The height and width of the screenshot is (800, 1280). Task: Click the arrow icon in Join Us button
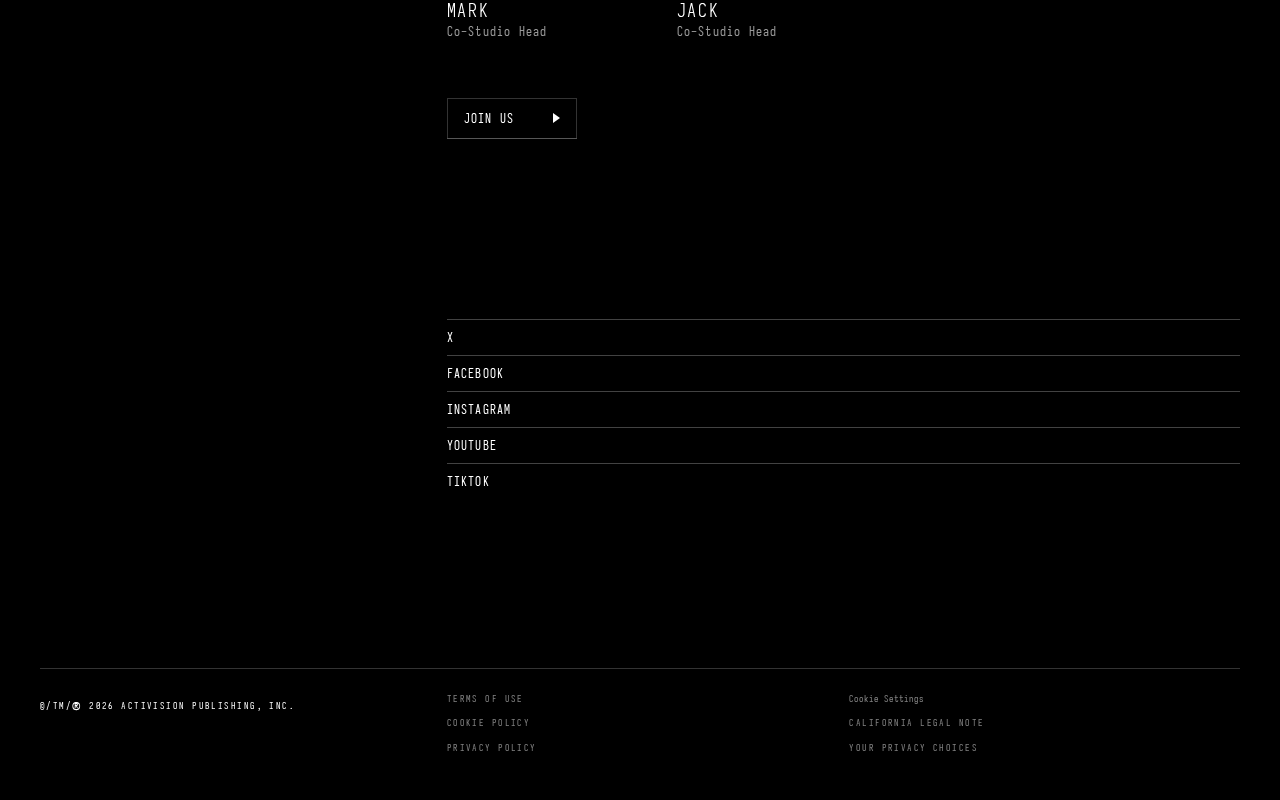point(556,118)
